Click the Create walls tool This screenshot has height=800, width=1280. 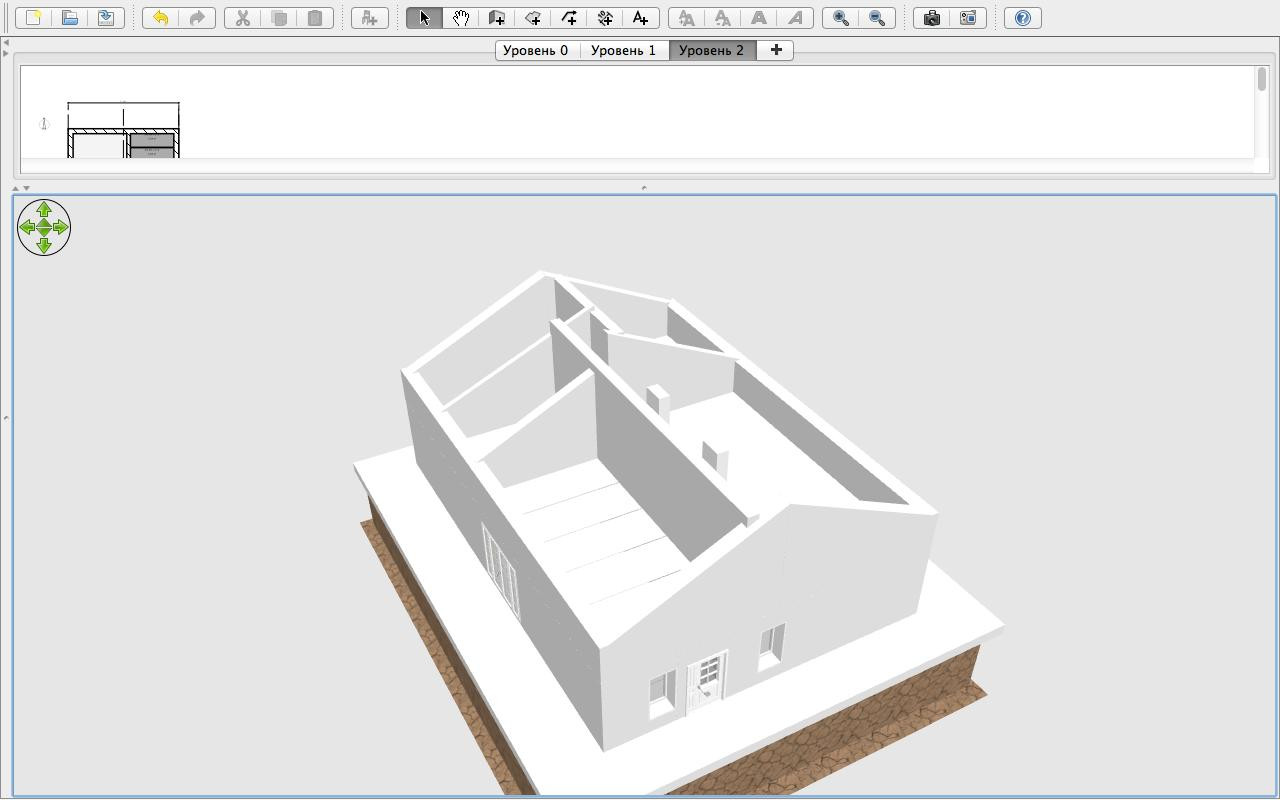point(496,18)
